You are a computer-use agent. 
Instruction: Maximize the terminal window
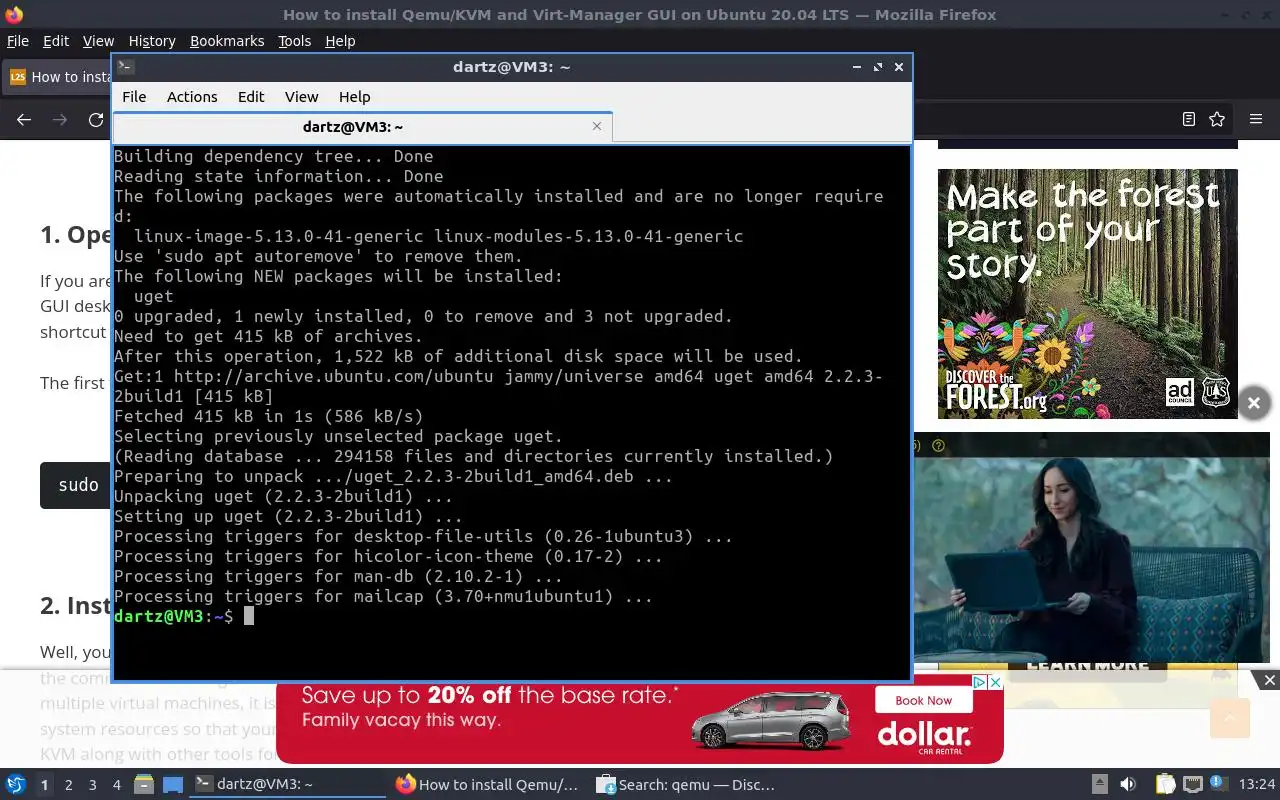(878, 67)
